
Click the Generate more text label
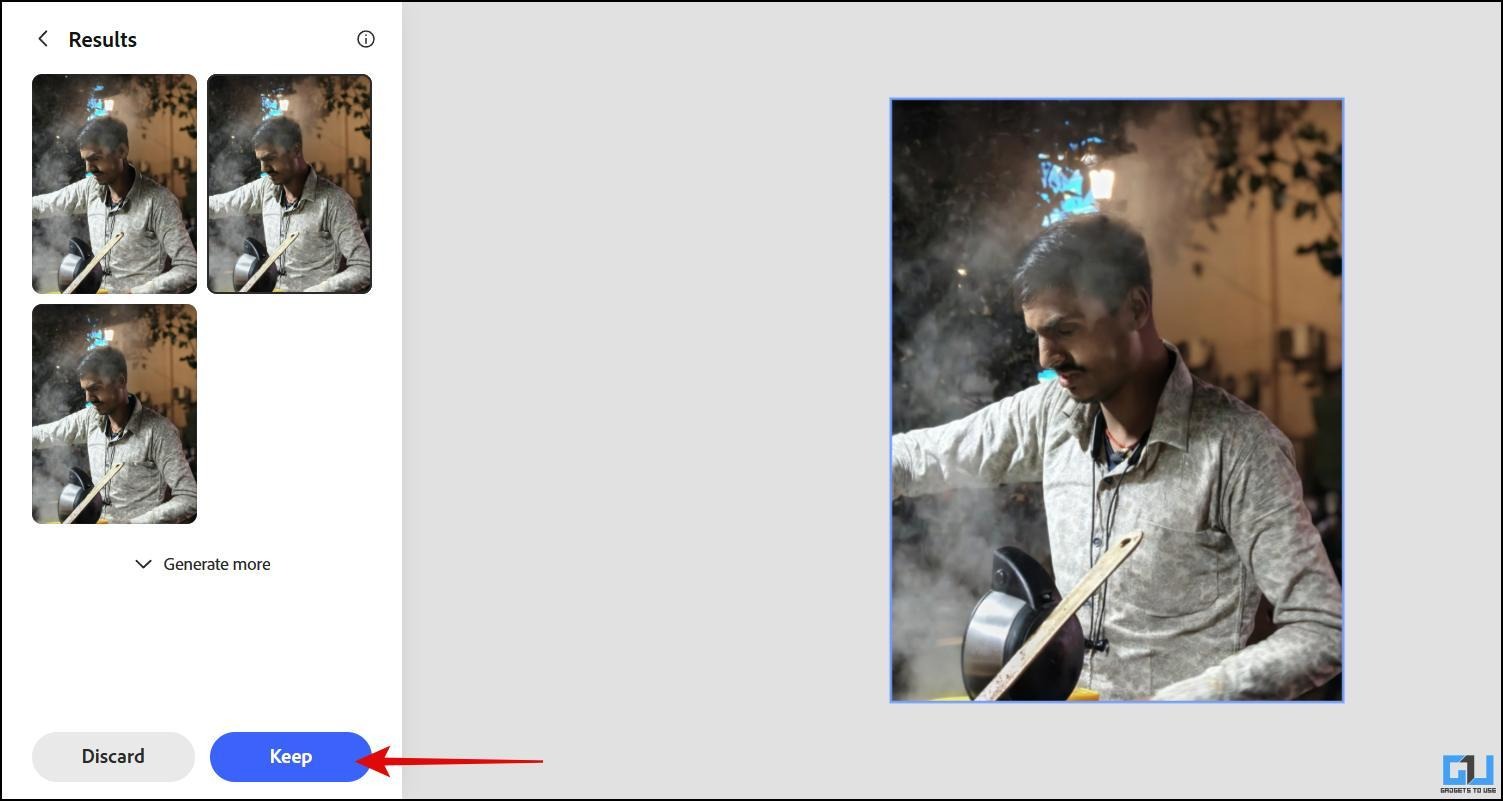pyautogui.click(x=217, y=564)
